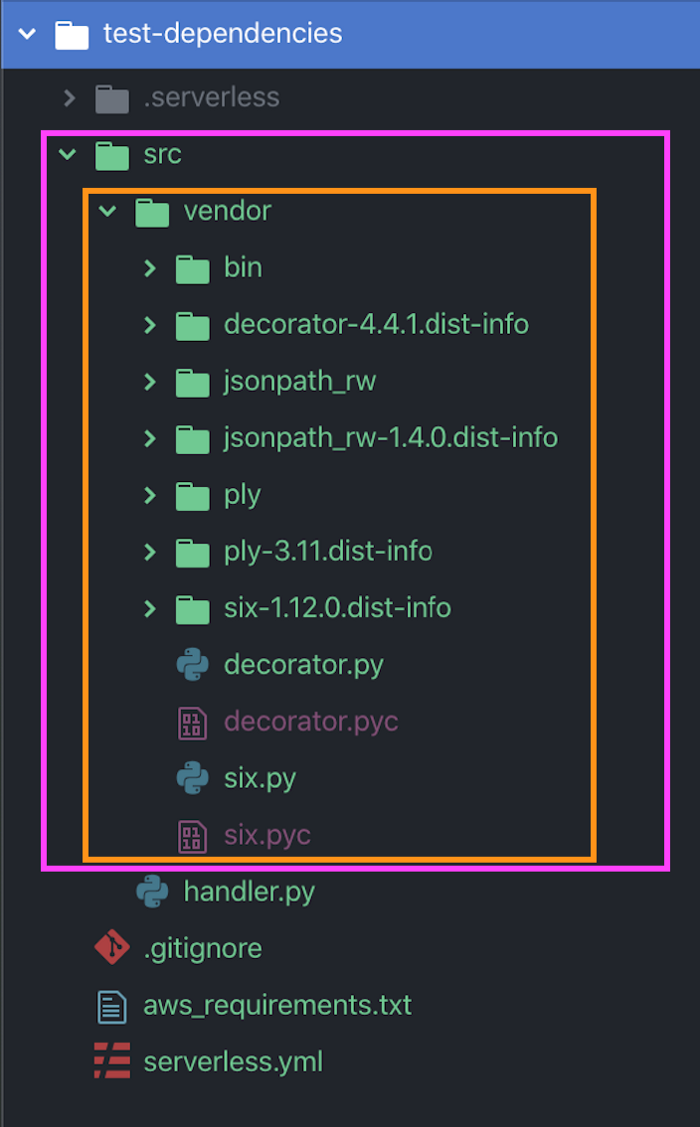
Task: Select the ply-3.11.dist-info folder
Action: point(328,552)
